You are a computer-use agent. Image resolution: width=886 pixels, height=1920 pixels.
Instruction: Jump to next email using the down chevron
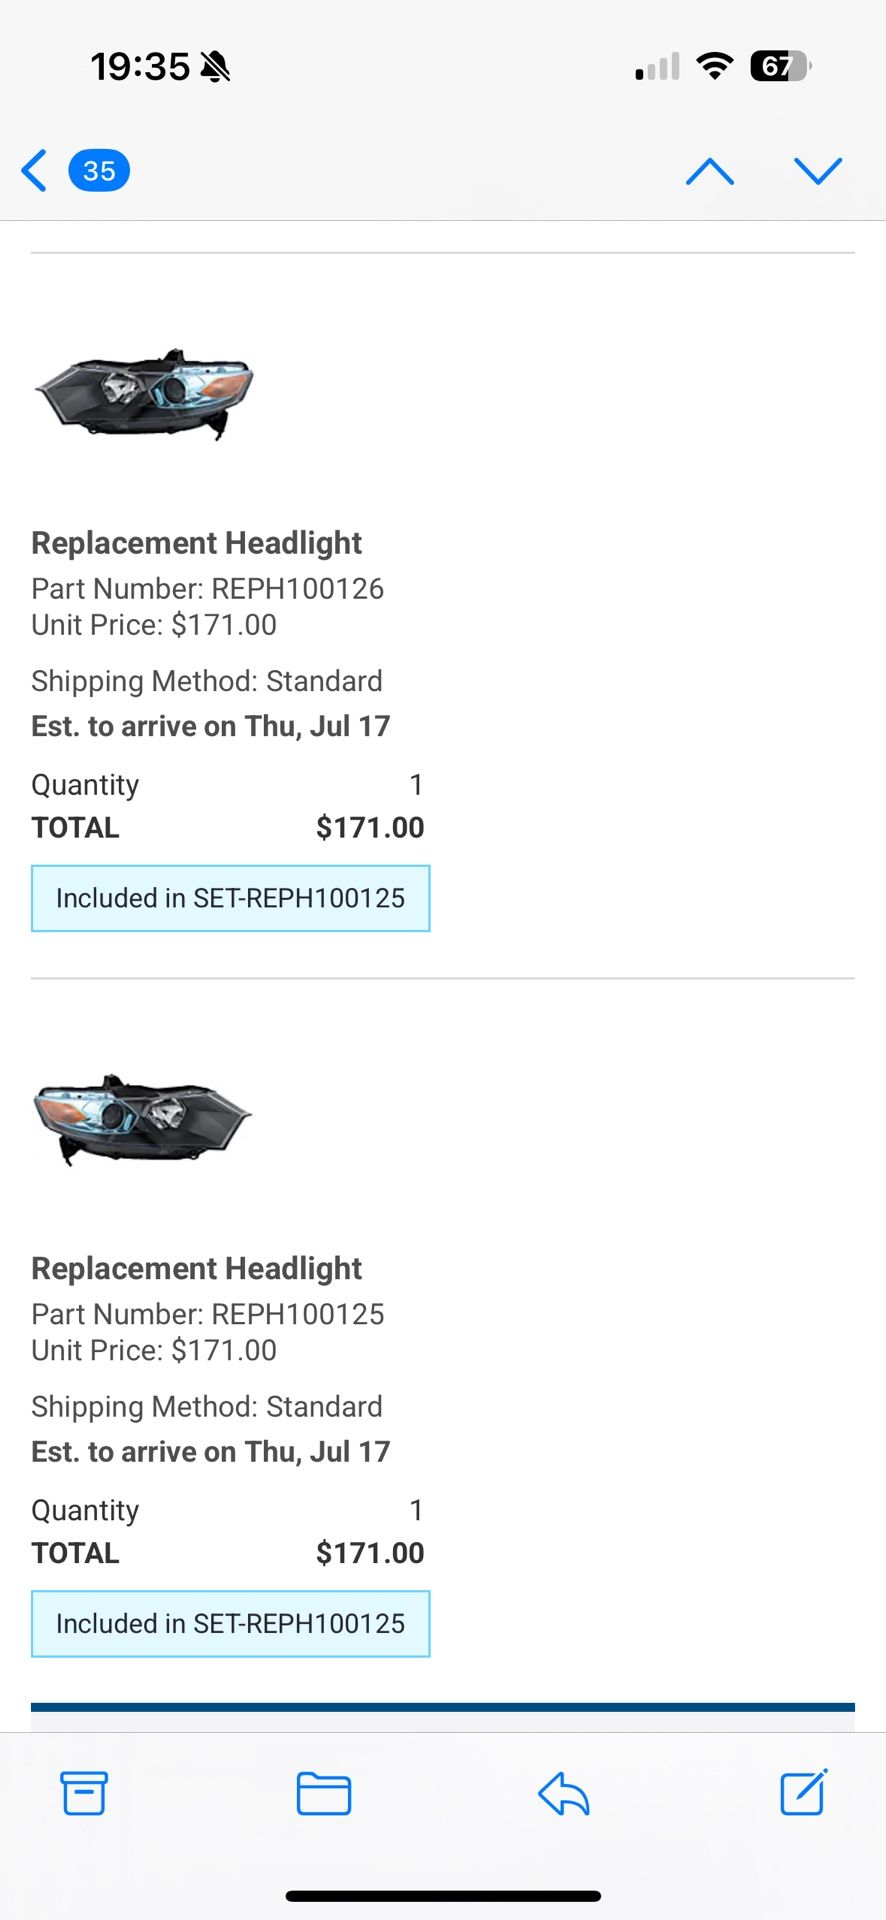click(x=818, y=170)
